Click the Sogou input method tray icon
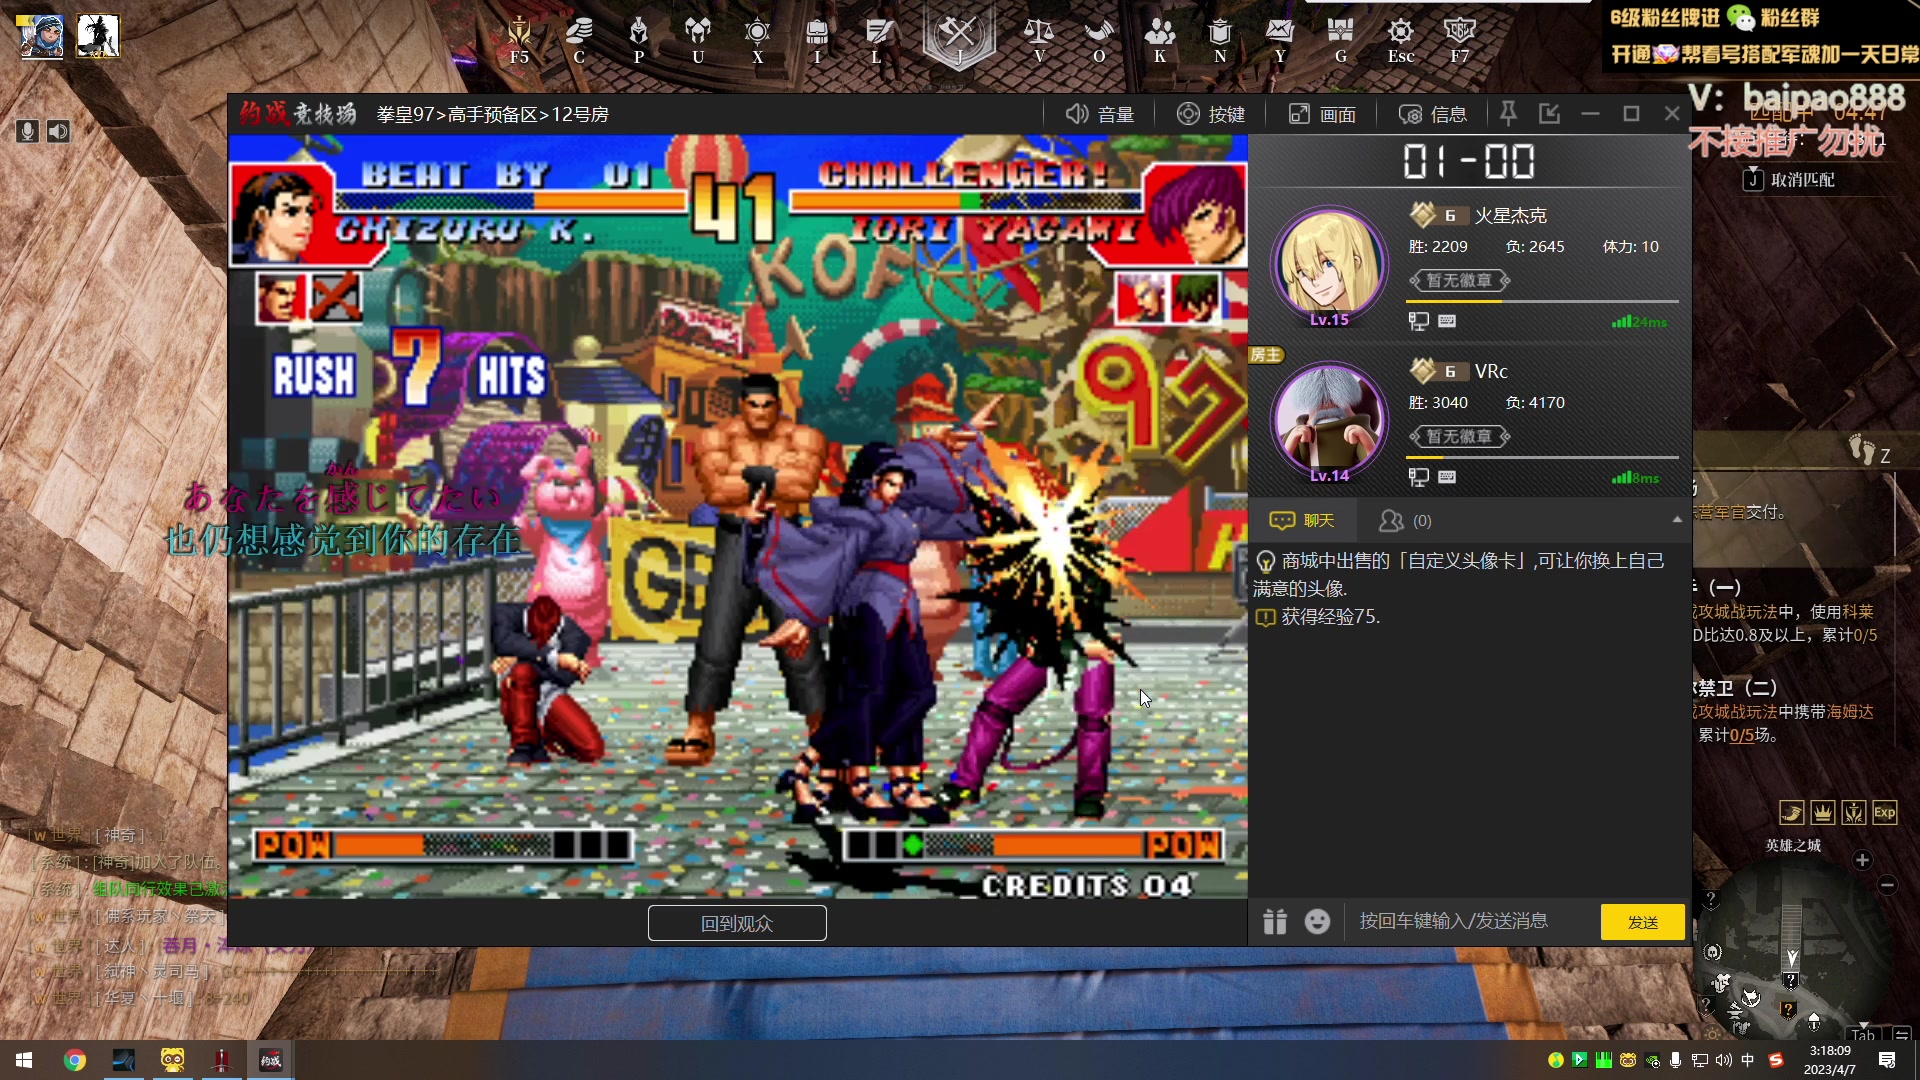Screen dimensions: 1920x1080 coord(1776,1060)
